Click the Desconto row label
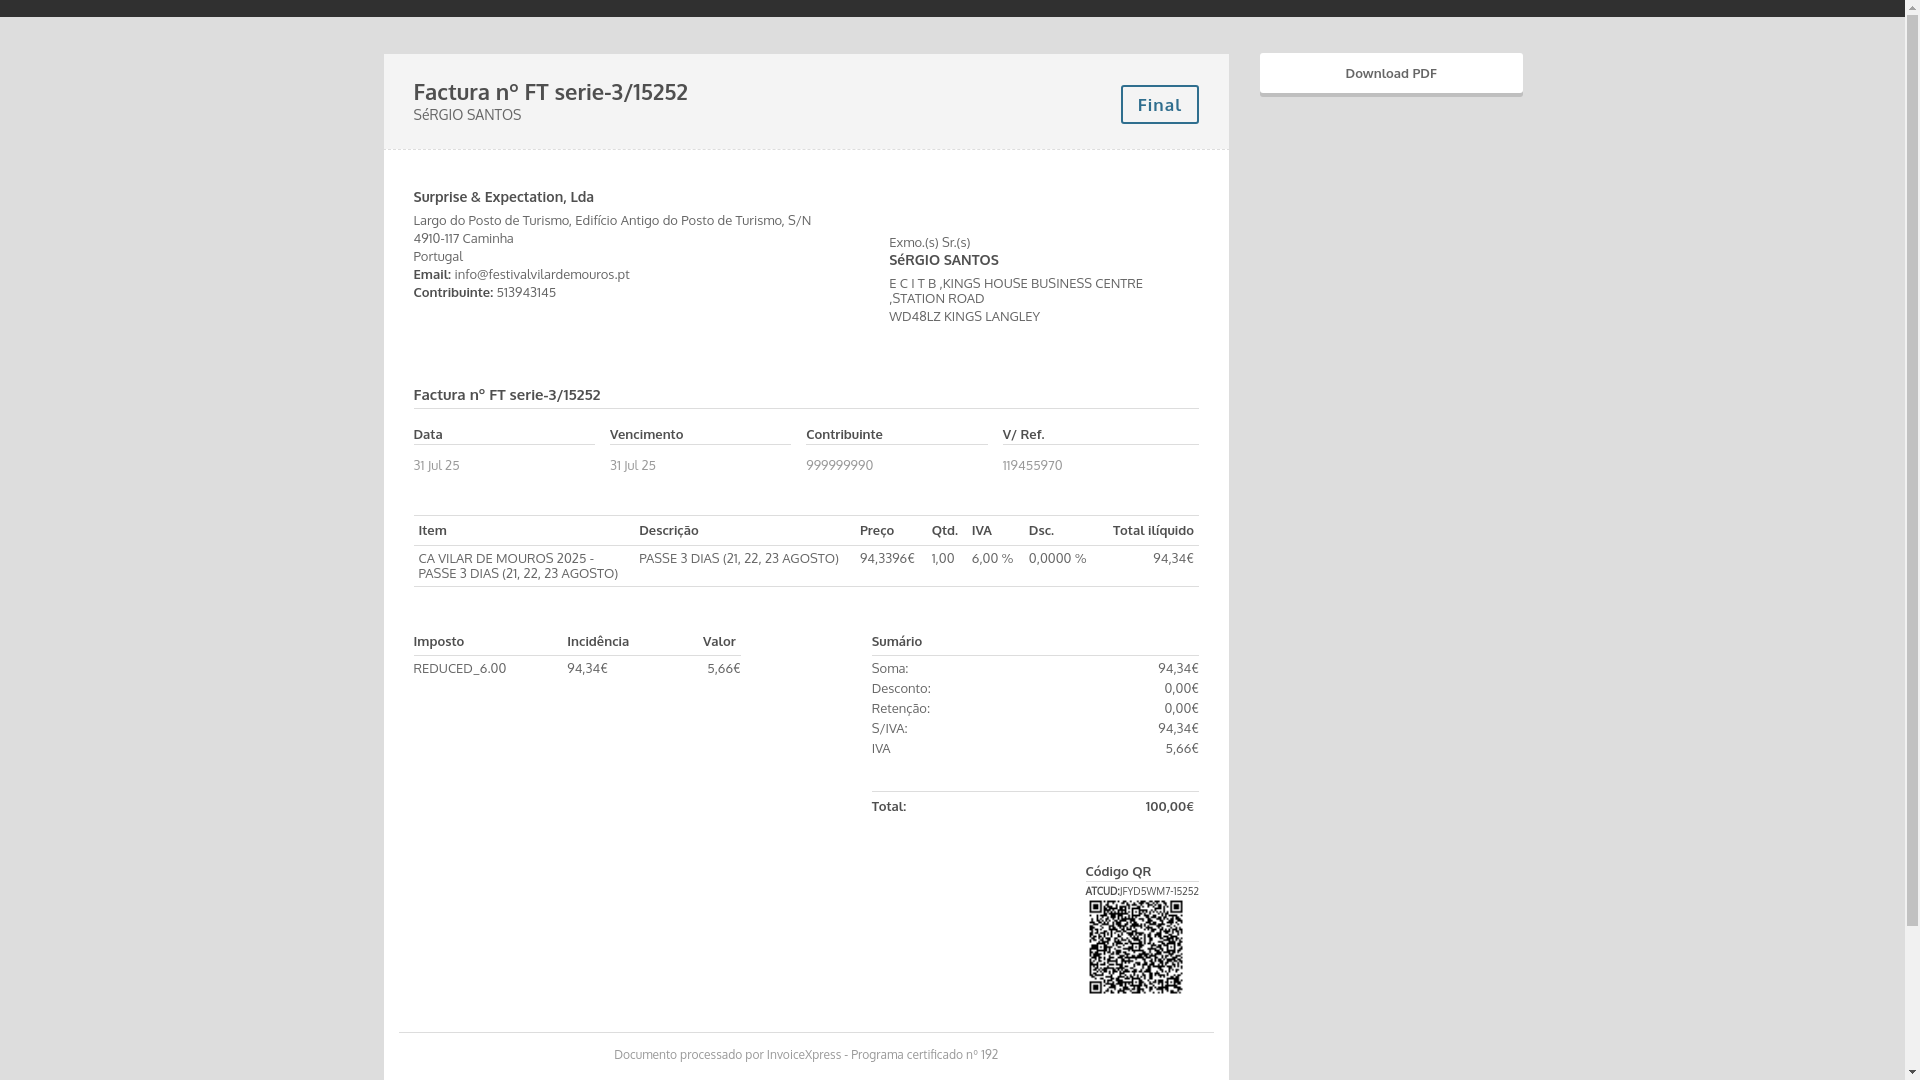Image resolution: width=1920 pixels, height=1080 pixels. pyautogui.click(x=900, y=689)
